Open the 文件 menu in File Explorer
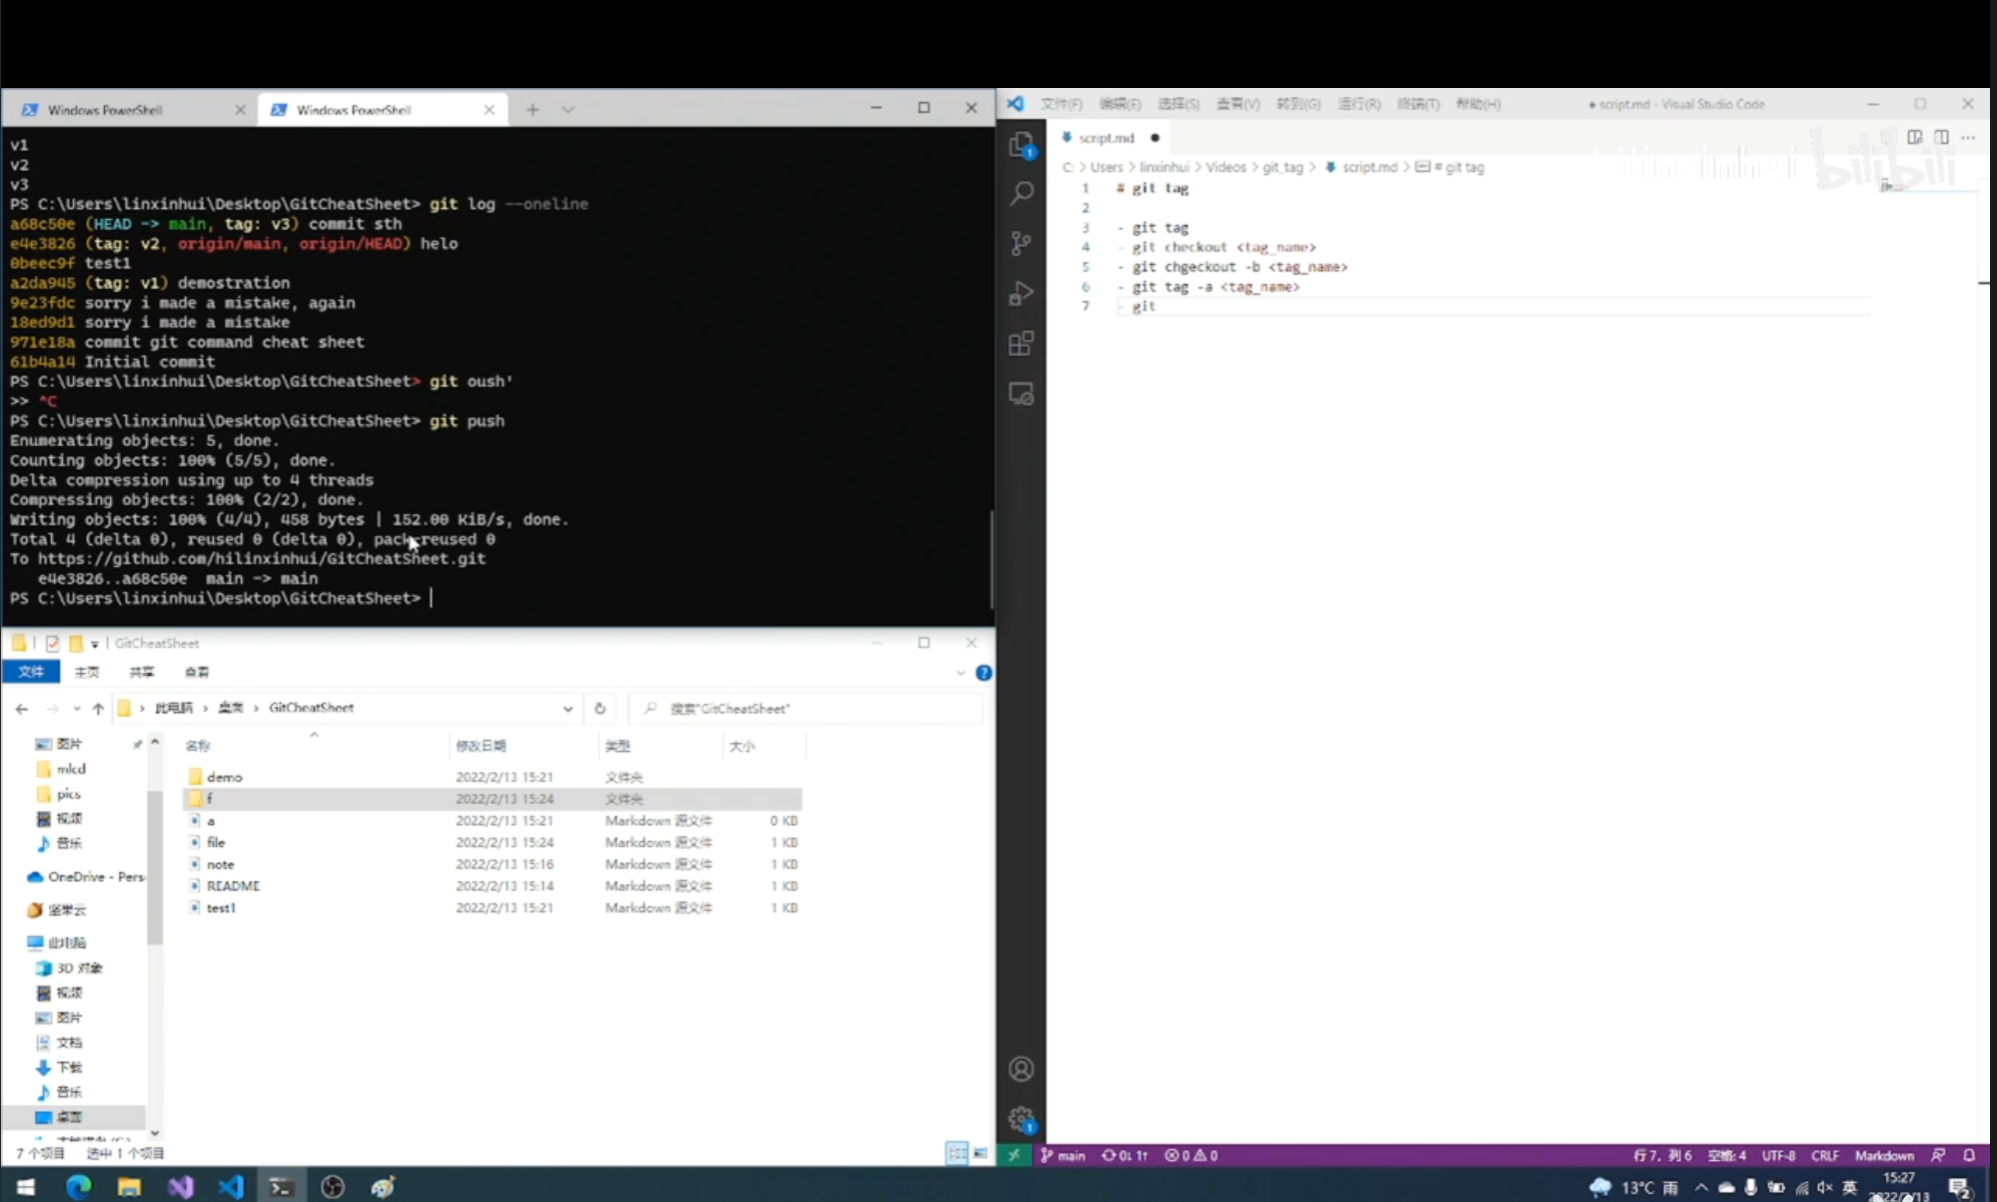 [31, 672]
